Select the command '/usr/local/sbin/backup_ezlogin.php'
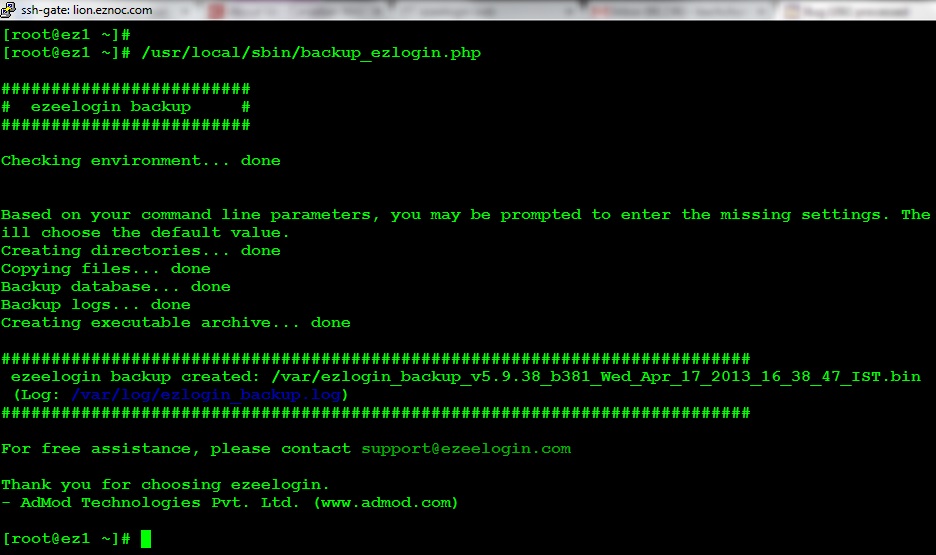The image size is (936, 555). click(311, 53)
